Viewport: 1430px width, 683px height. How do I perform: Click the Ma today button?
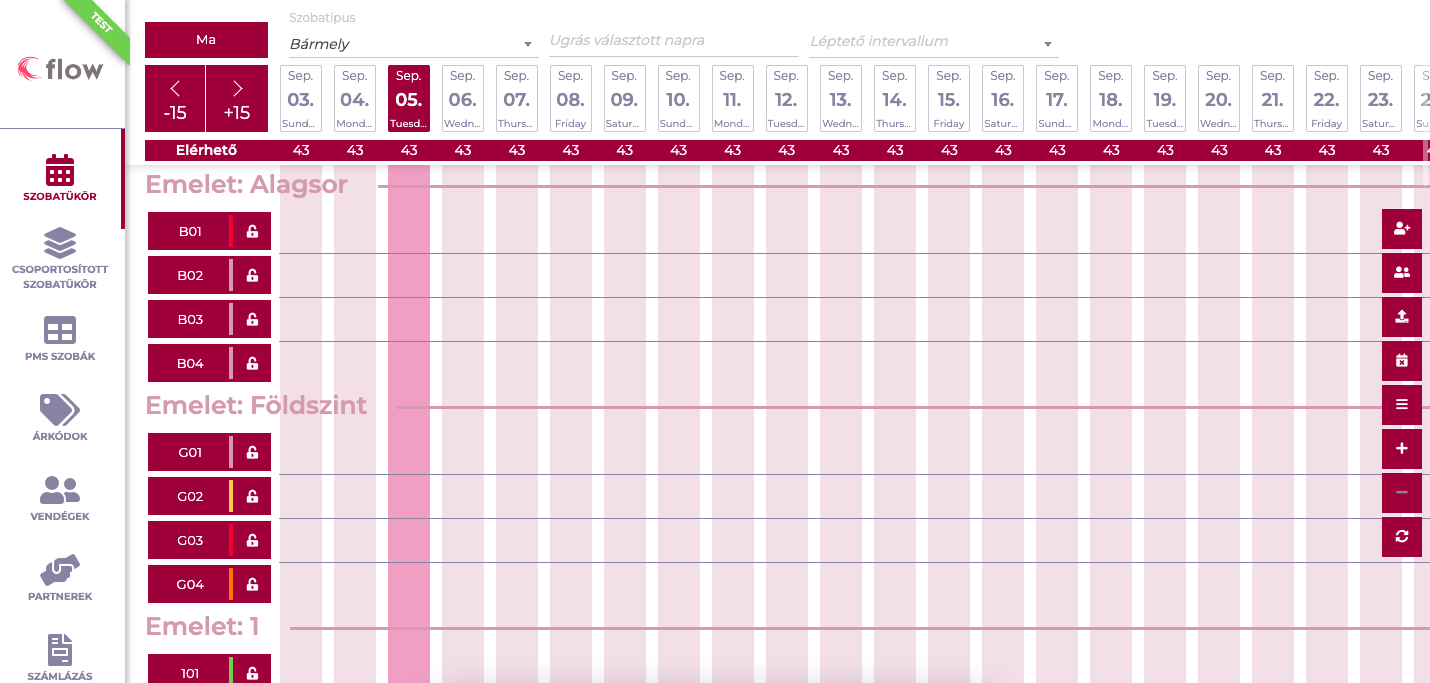coord(206,40)
